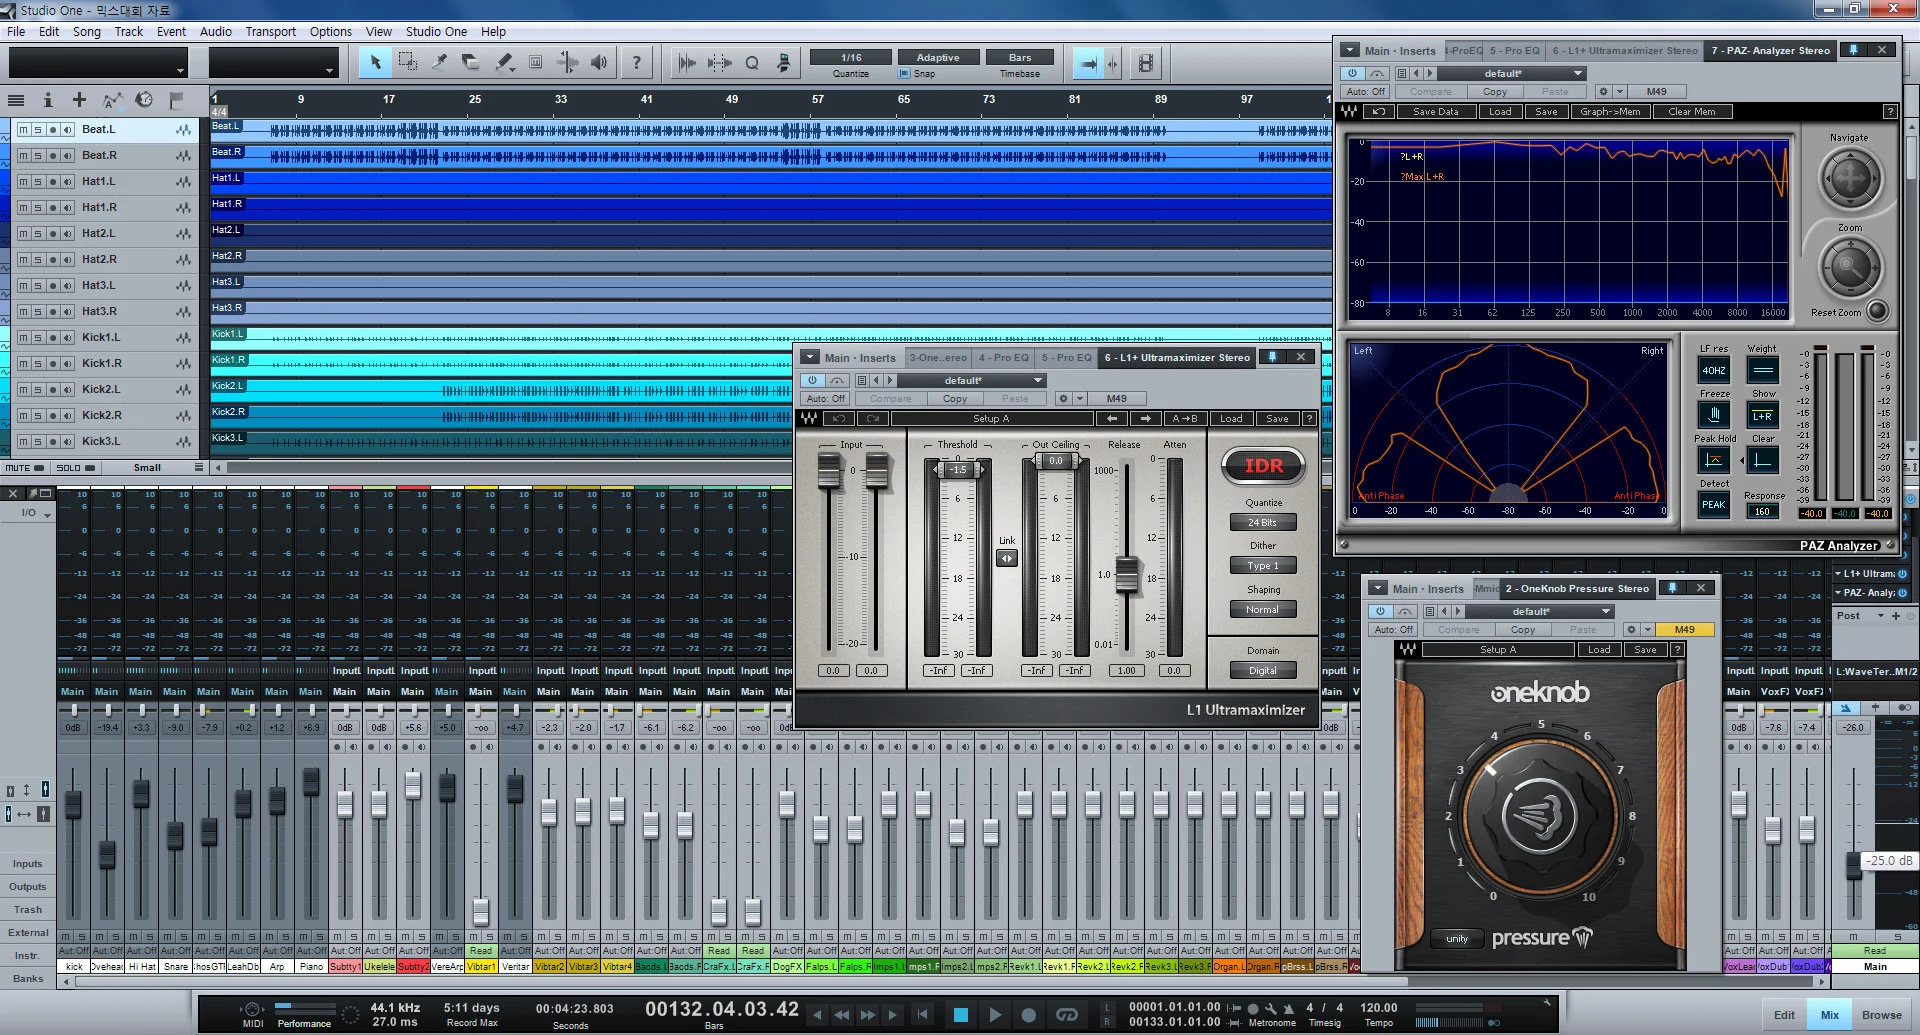Viewport: 1920px width, 1035px height.
Task: Select the Mute tool
Action: point(536,63)
